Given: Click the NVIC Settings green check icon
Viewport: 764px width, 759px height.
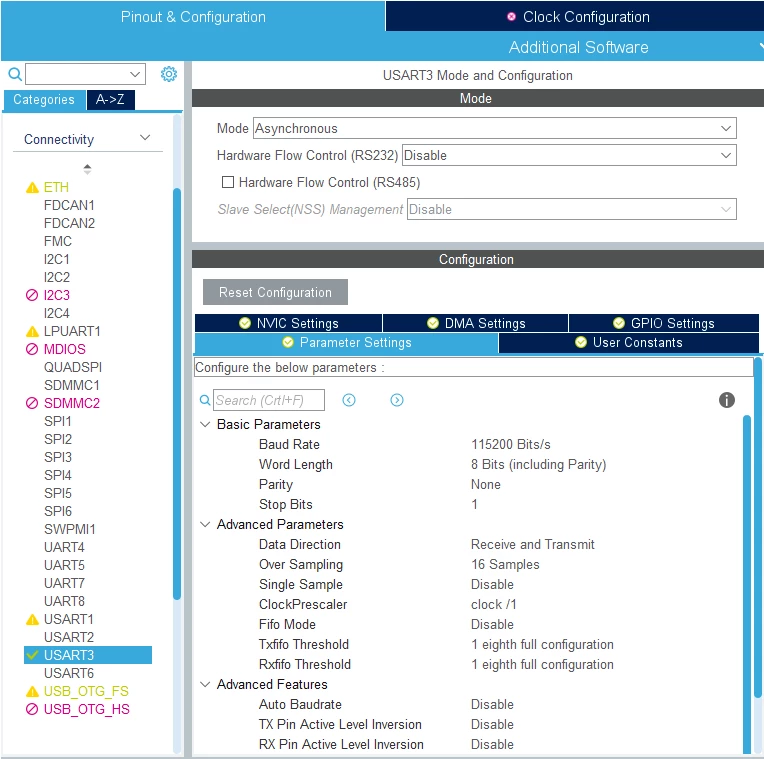Looking at the screenshot, I should [245, 323].
